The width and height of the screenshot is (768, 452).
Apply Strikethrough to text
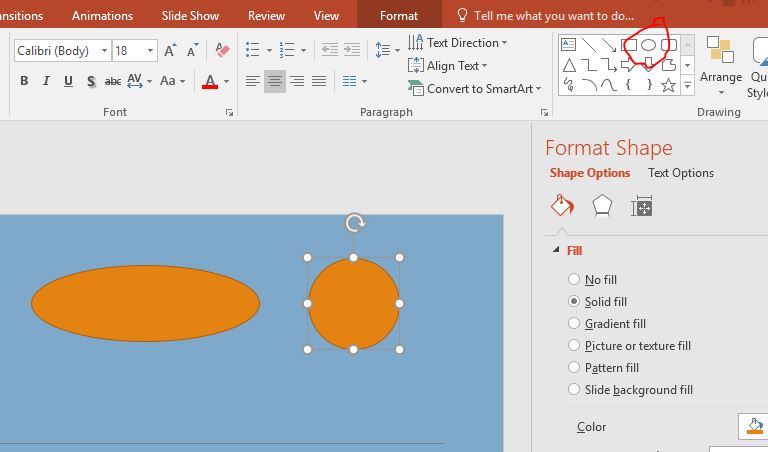[113, 81]
